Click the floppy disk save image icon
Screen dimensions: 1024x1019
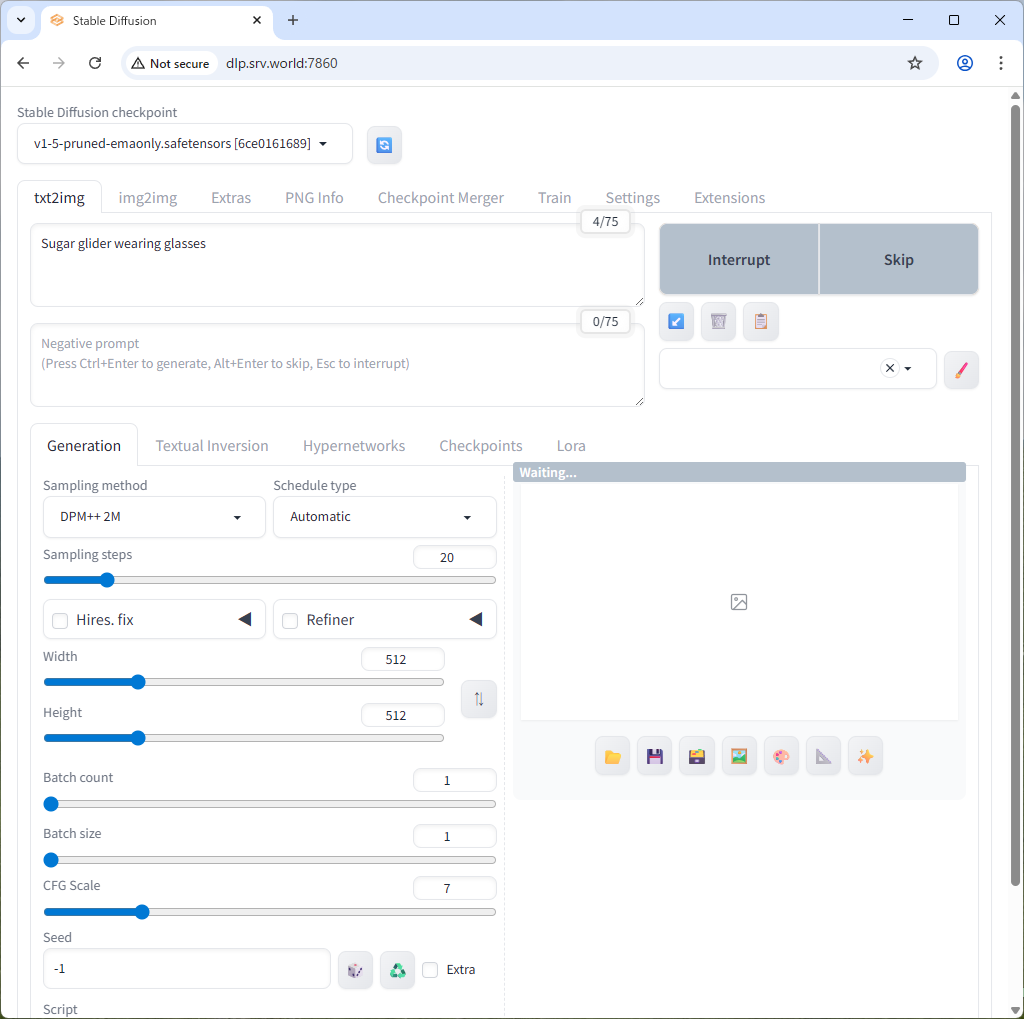655,757
